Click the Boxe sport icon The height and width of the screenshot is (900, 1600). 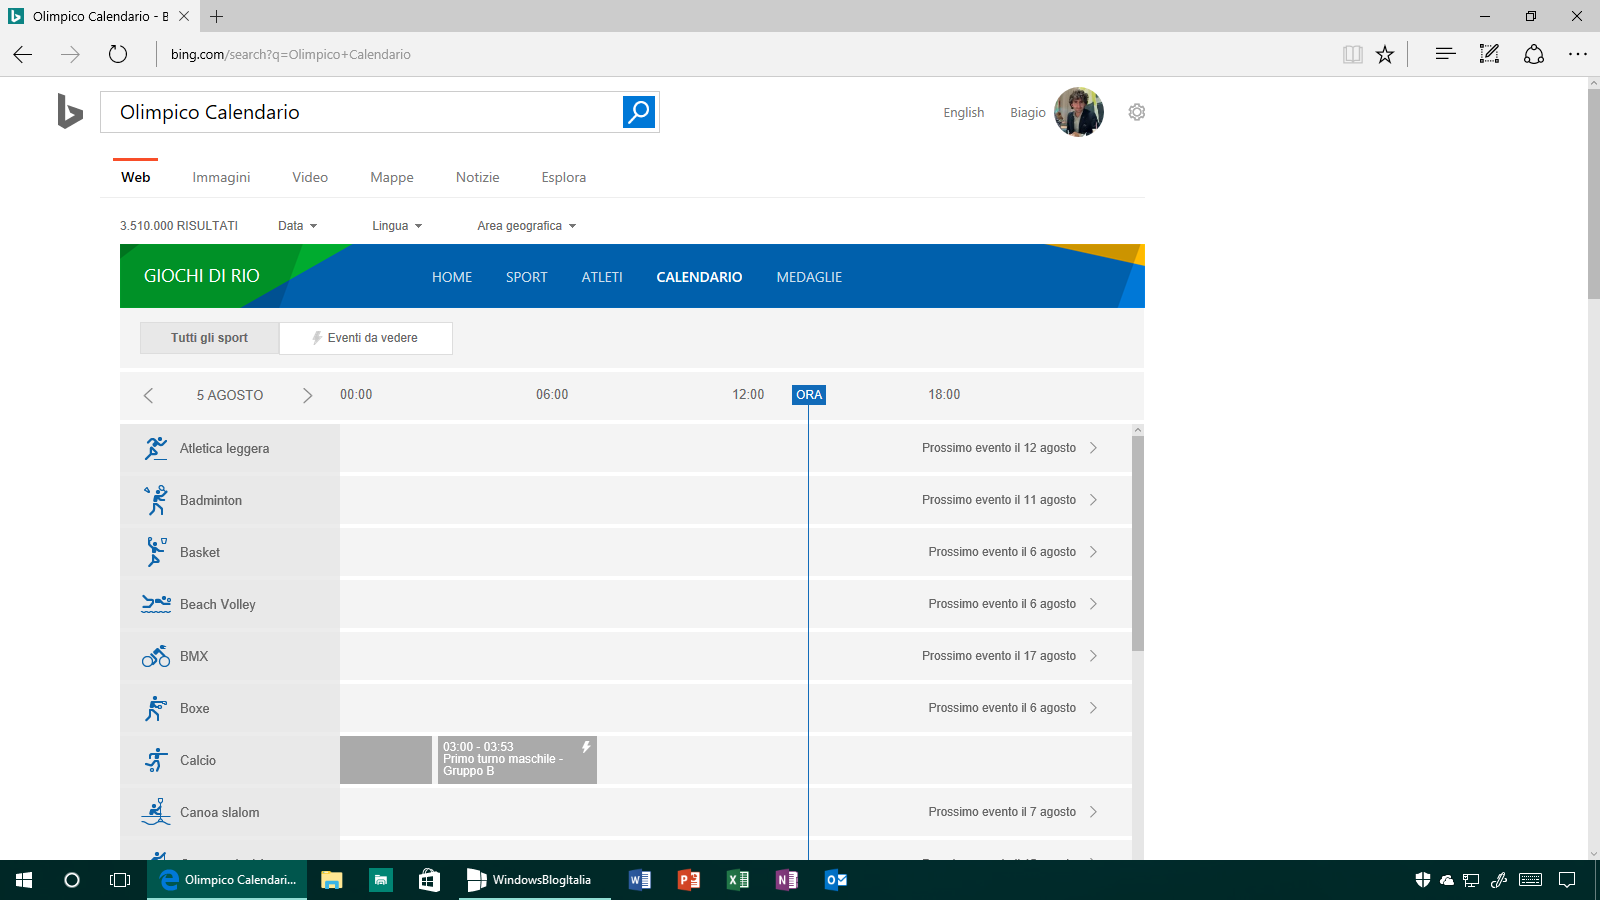[x=156, y=708]
